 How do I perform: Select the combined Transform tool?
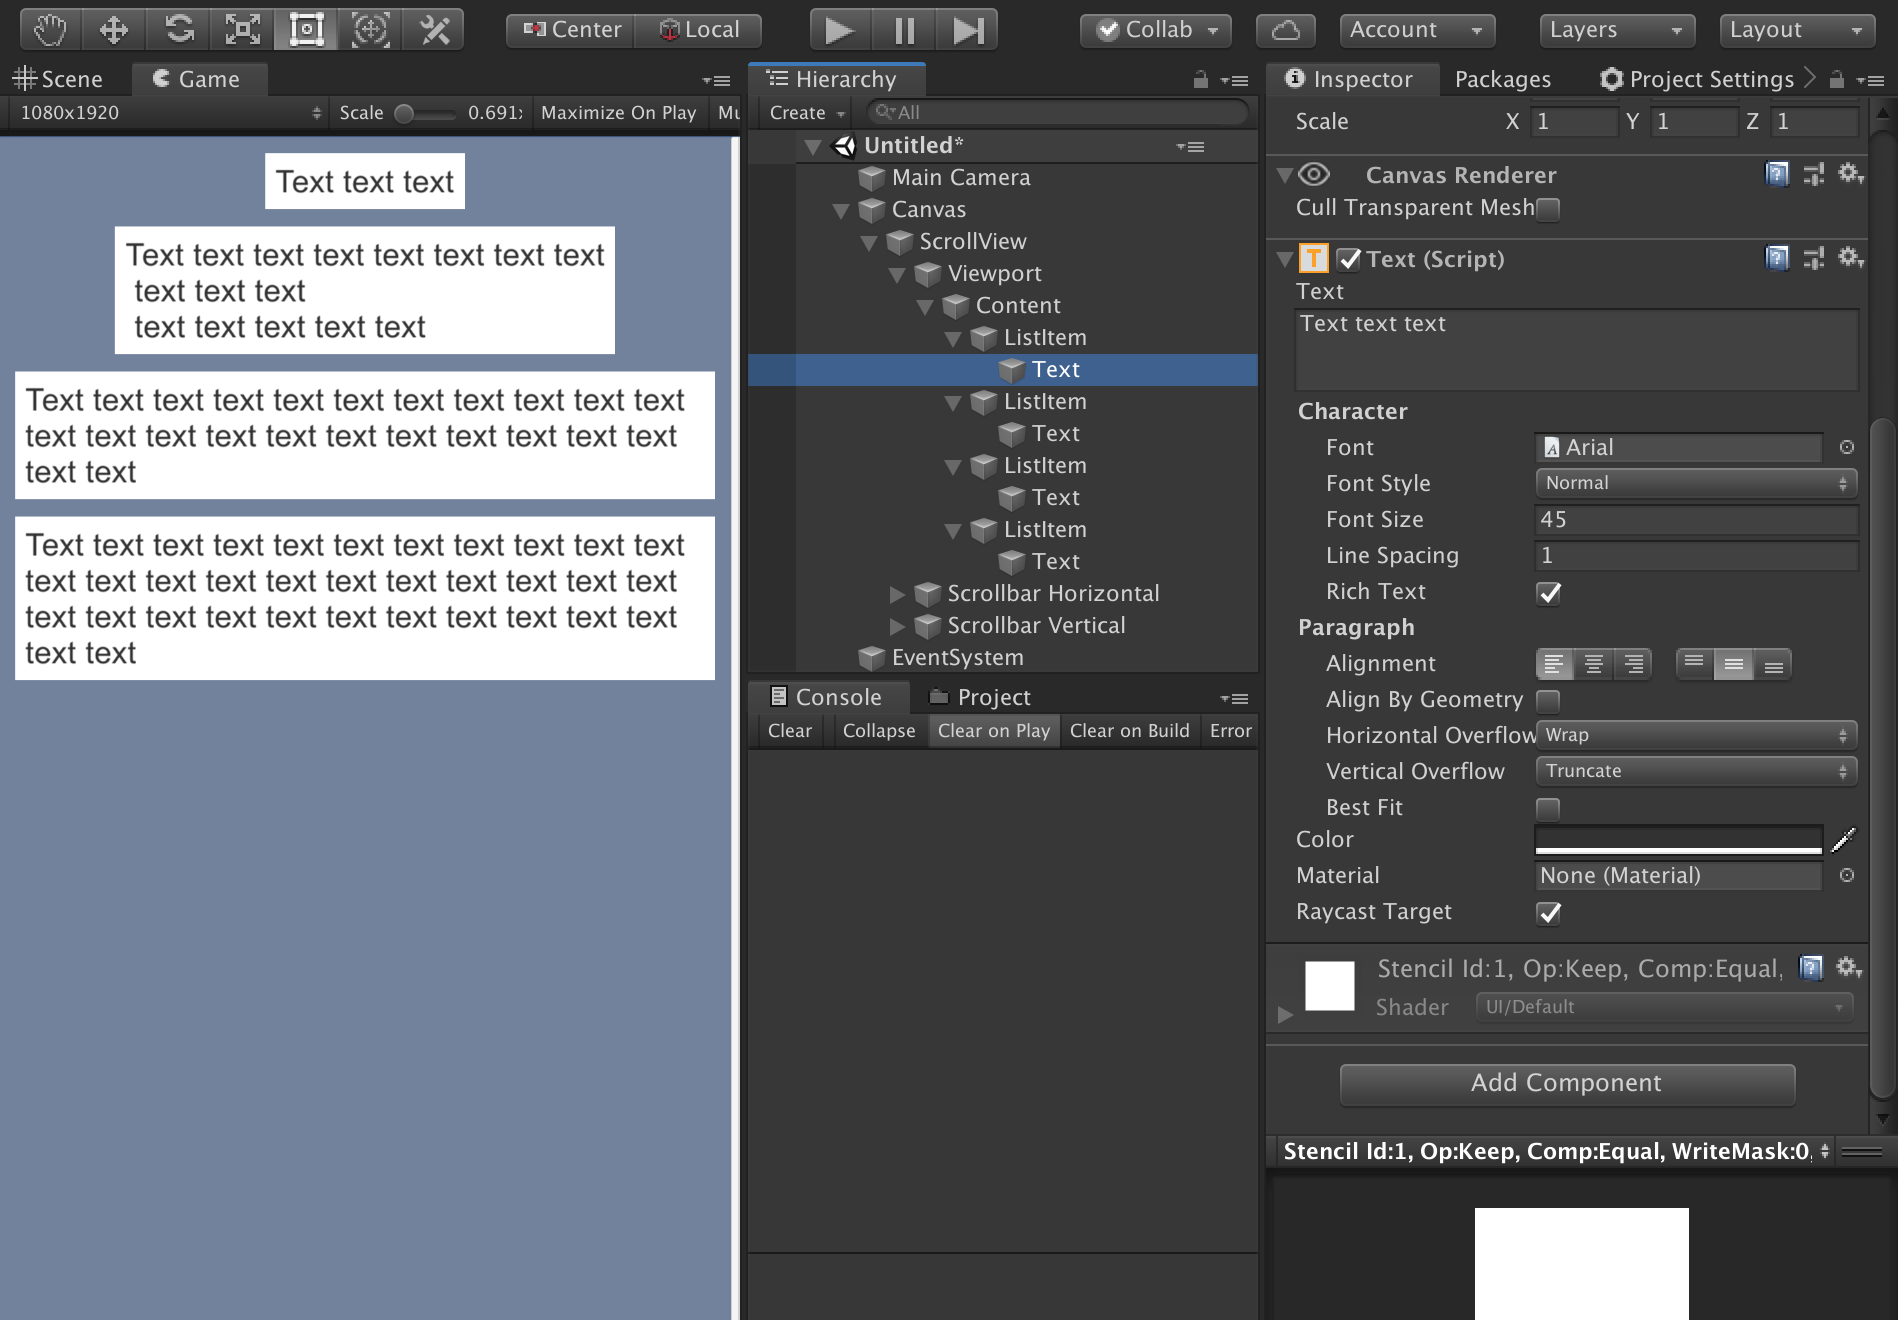click(370, 30)
